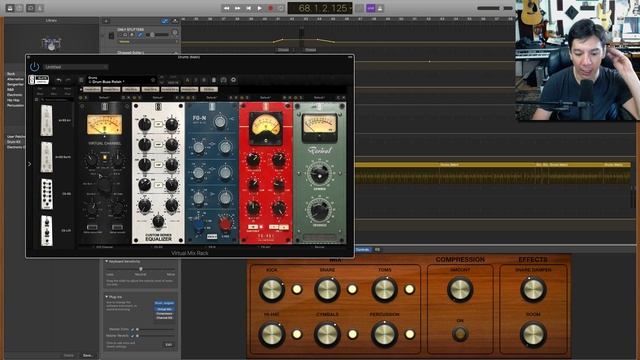Adjust the master volume slider top right
This screenshot has height=360, width=640.
(495, 8)
